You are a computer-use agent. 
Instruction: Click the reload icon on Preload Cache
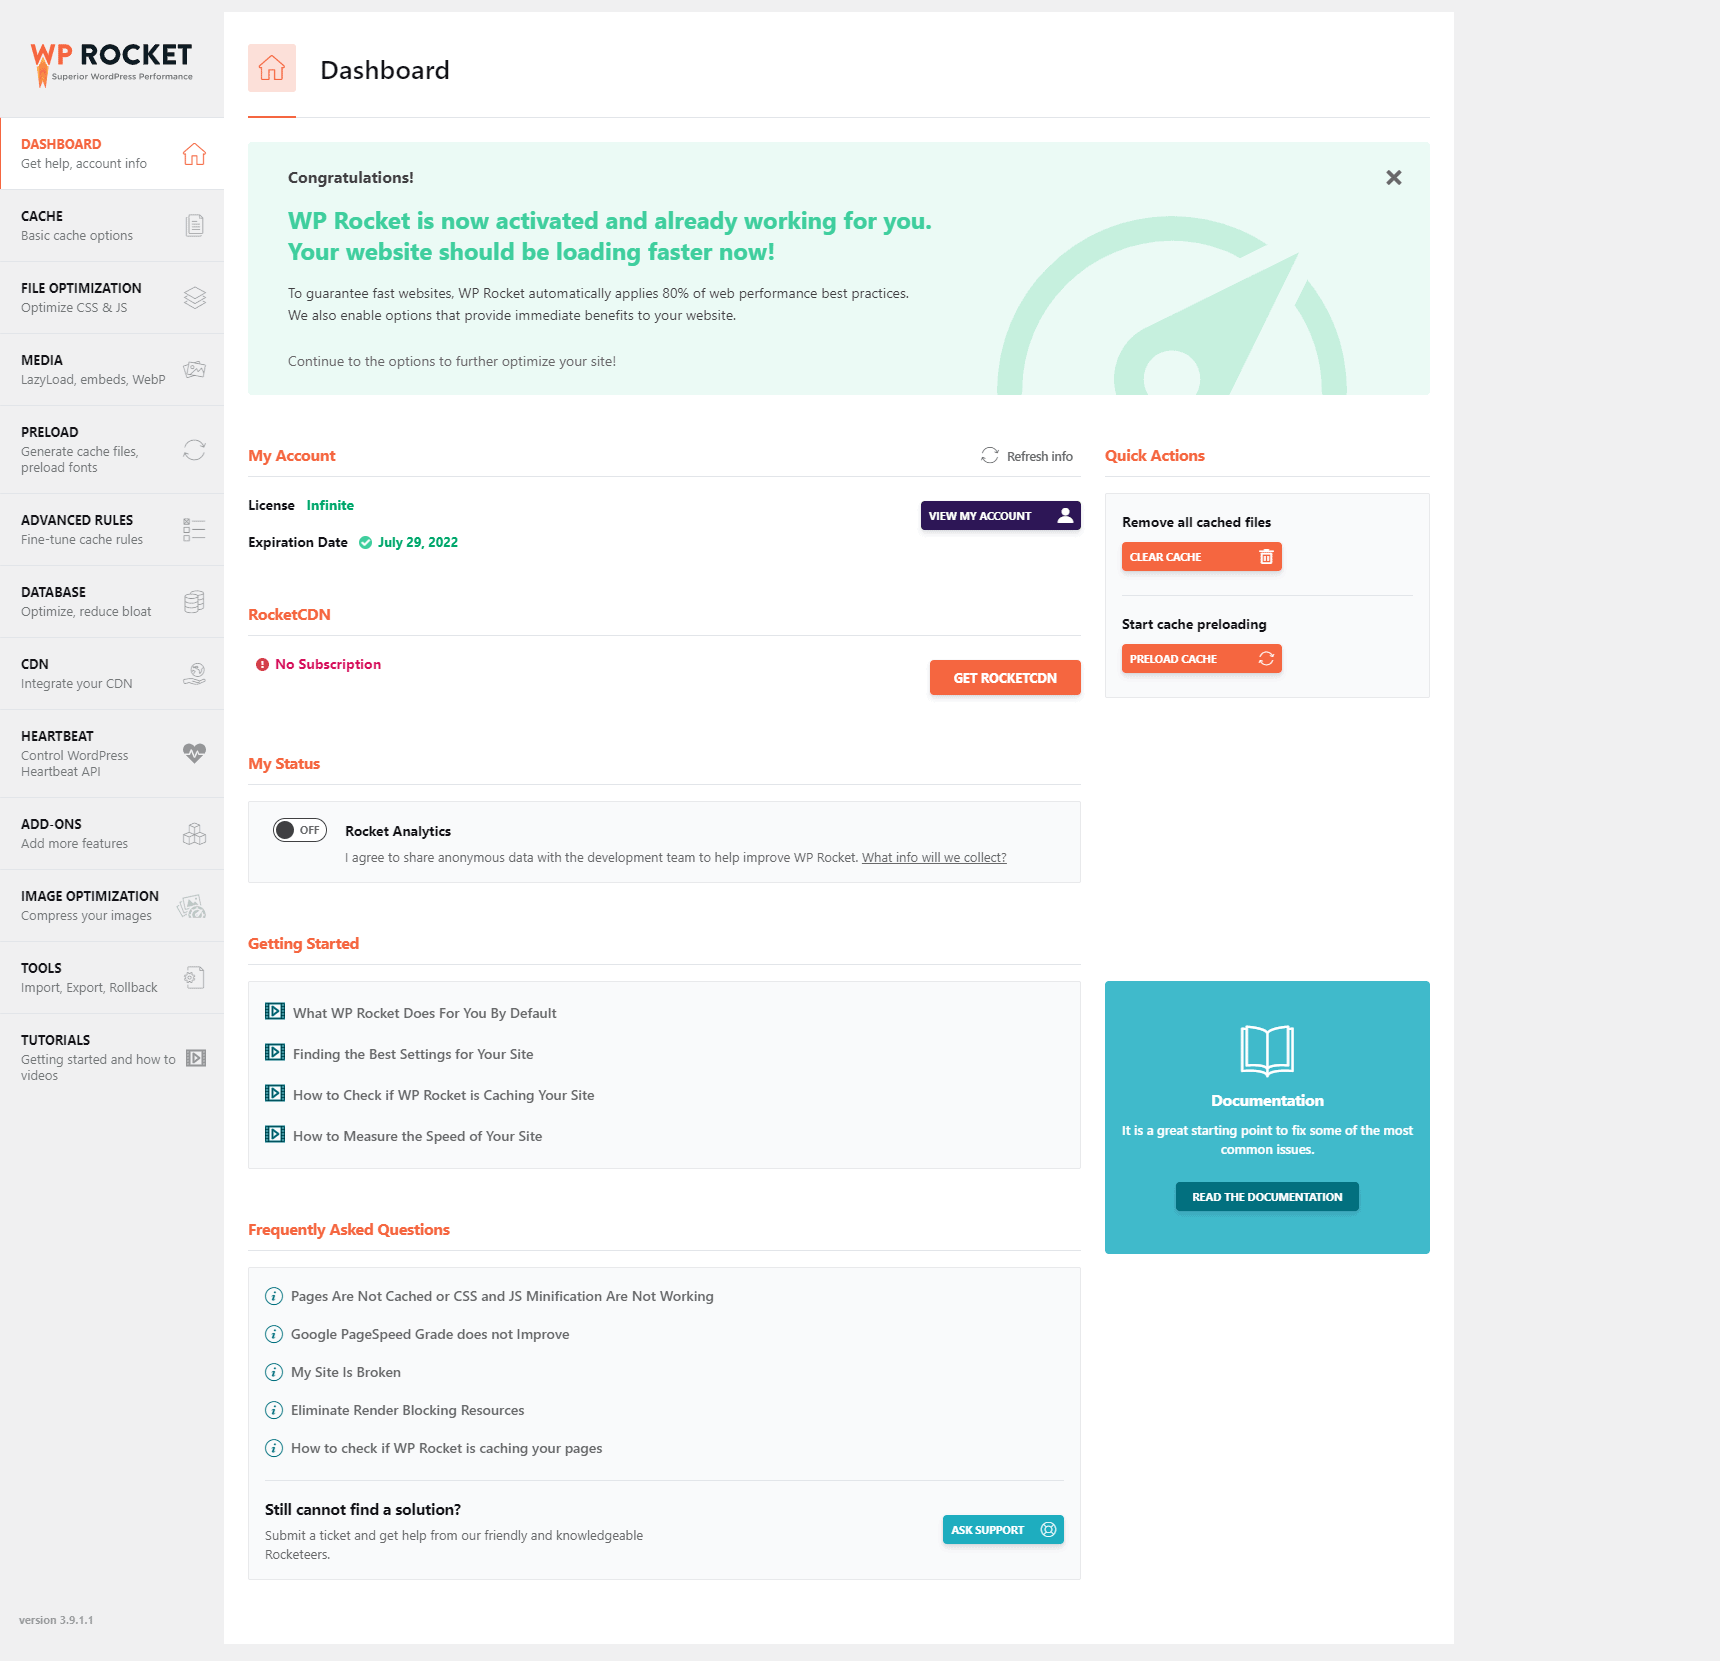point(1266,659)
